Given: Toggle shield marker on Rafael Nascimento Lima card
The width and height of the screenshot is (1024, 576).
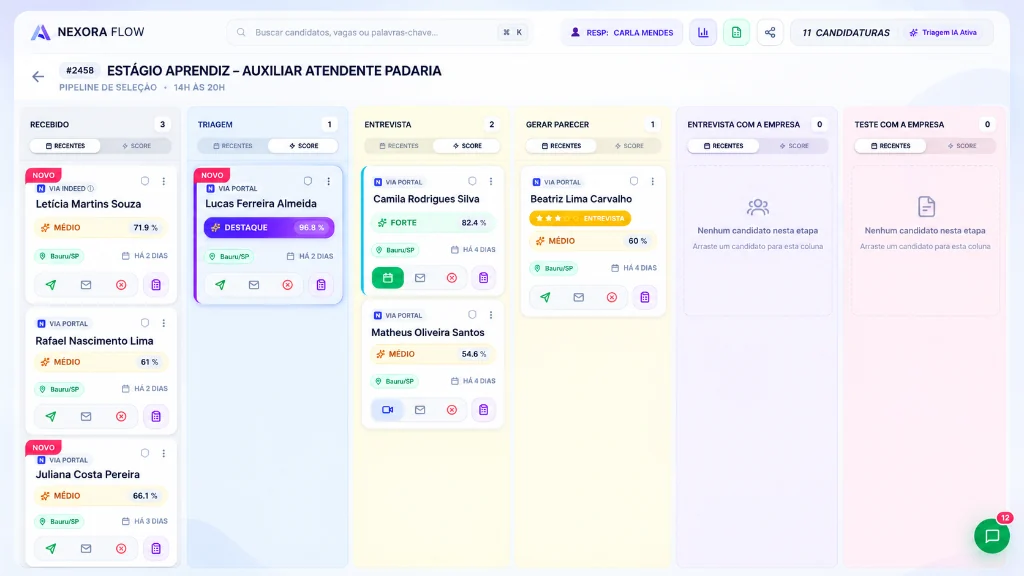Looking at the screenshot, I should pyautogui.click(x=145, y=323).
